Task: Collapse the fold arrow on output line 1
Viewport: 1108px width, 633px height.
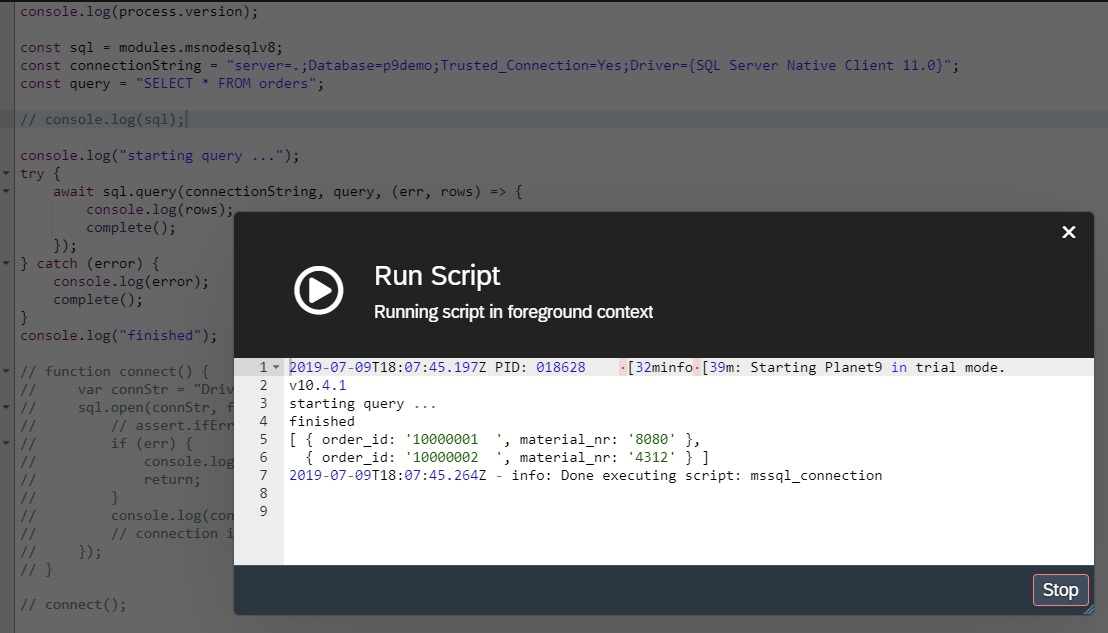Action: (x=277, y=368)
